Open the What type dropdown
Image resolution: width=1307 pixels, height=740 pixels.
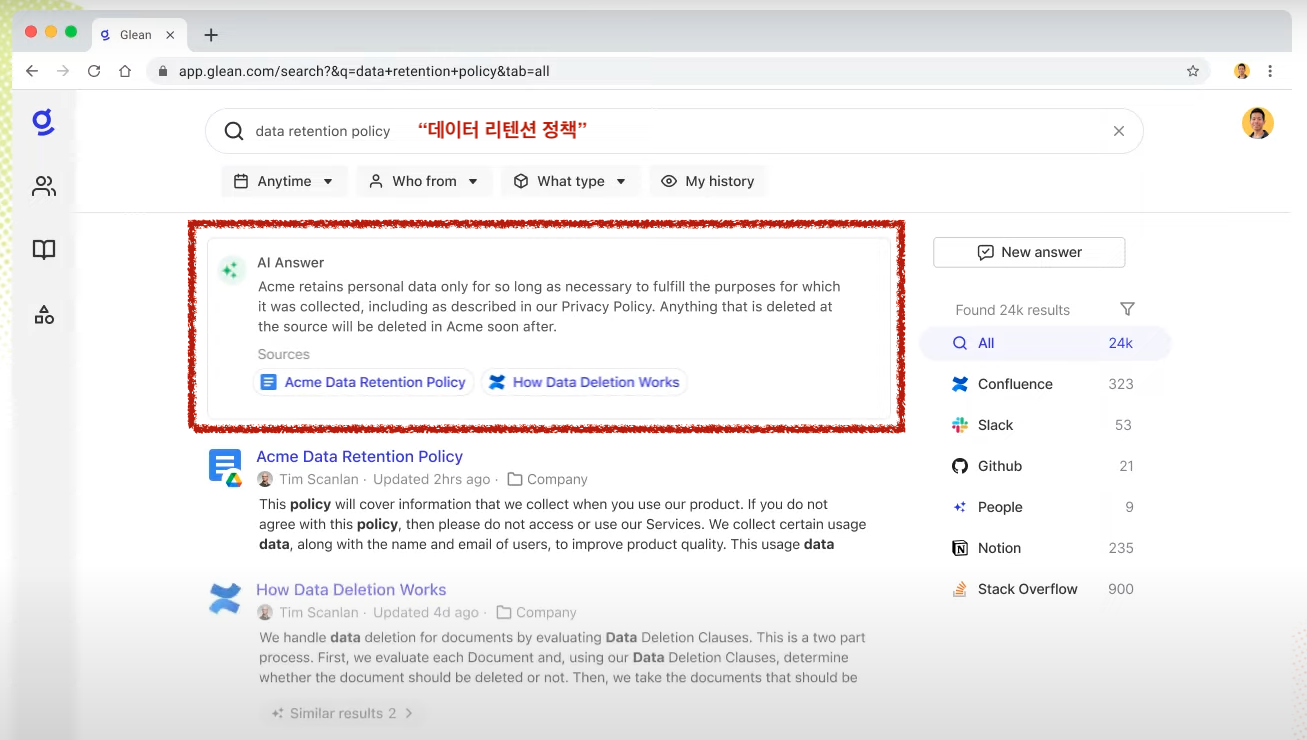click(571, 181)
